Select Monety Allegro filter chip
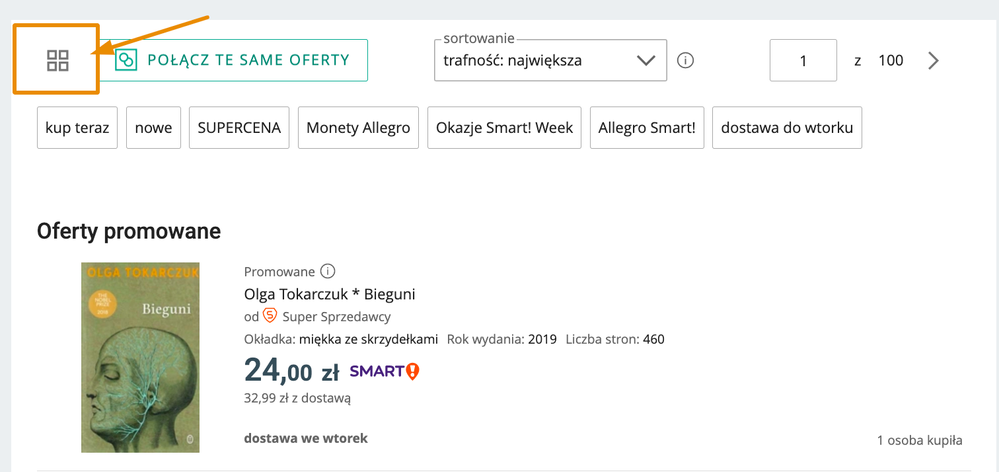The height and width of the screenshot is (472, 999). [358, 128]
